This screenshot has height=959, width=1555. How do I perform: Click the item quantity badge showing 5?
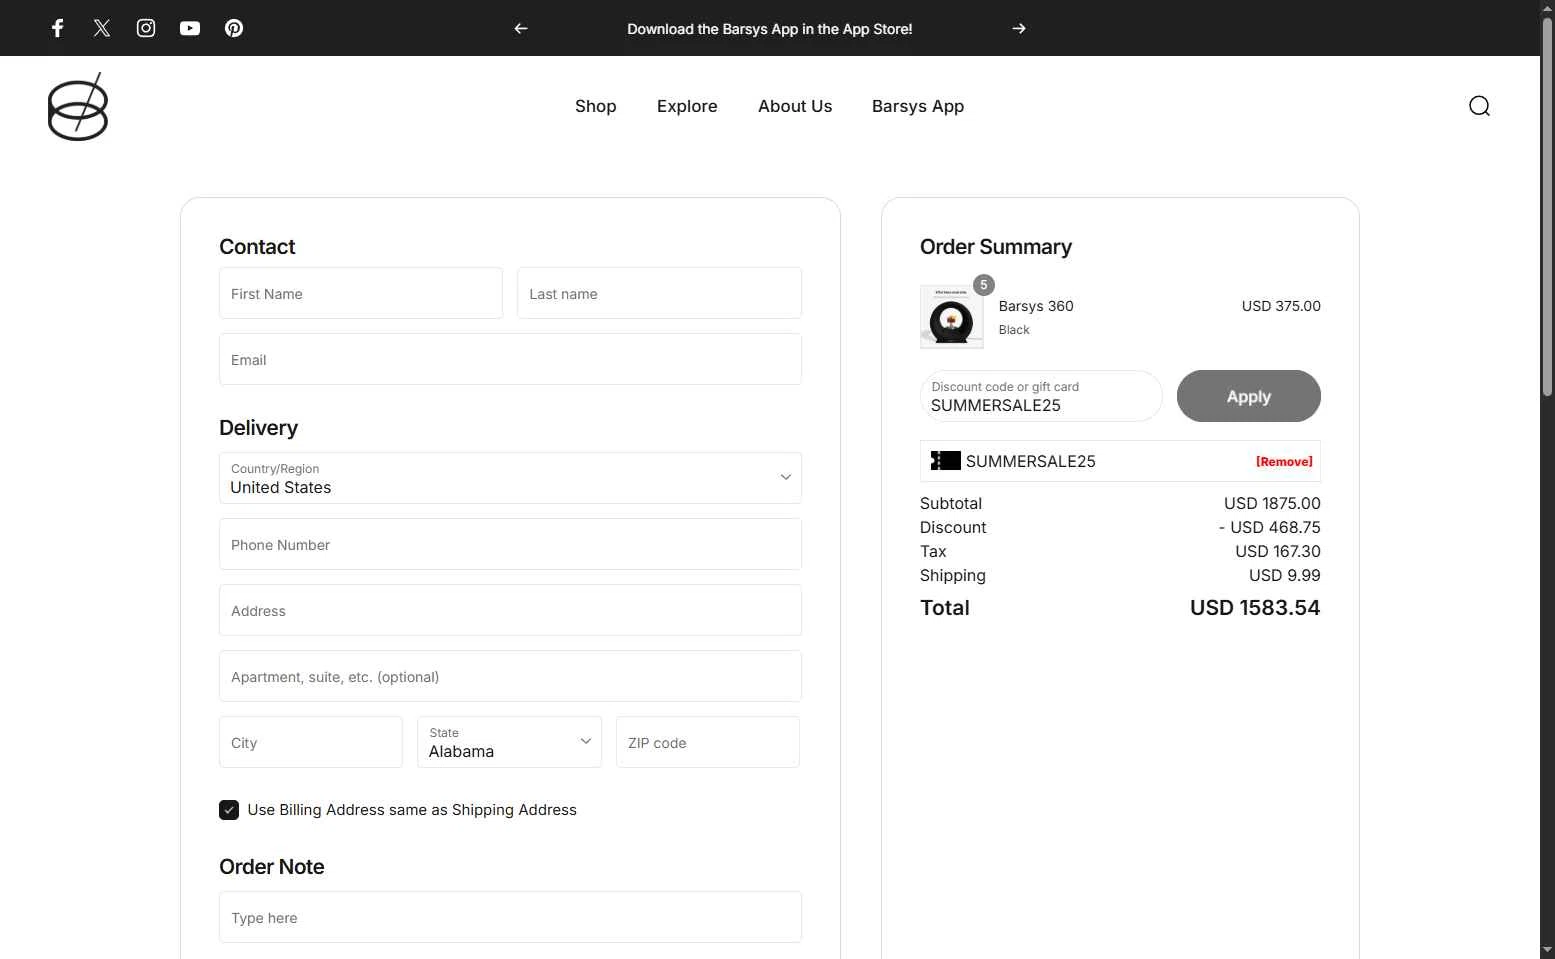point(984,285)
